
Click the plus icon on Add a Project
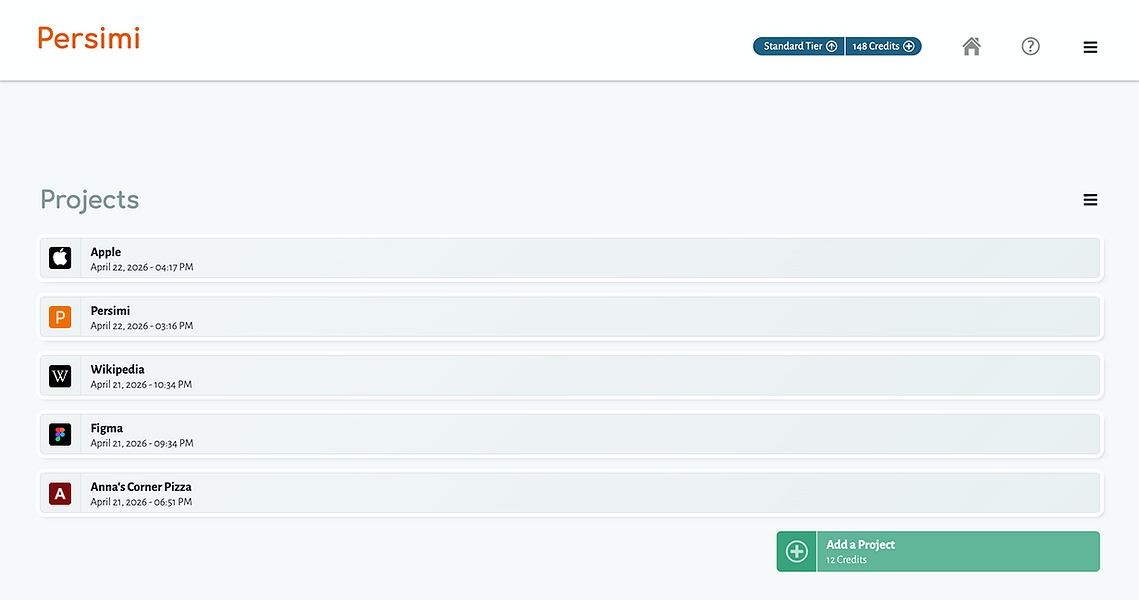(797, 551)
